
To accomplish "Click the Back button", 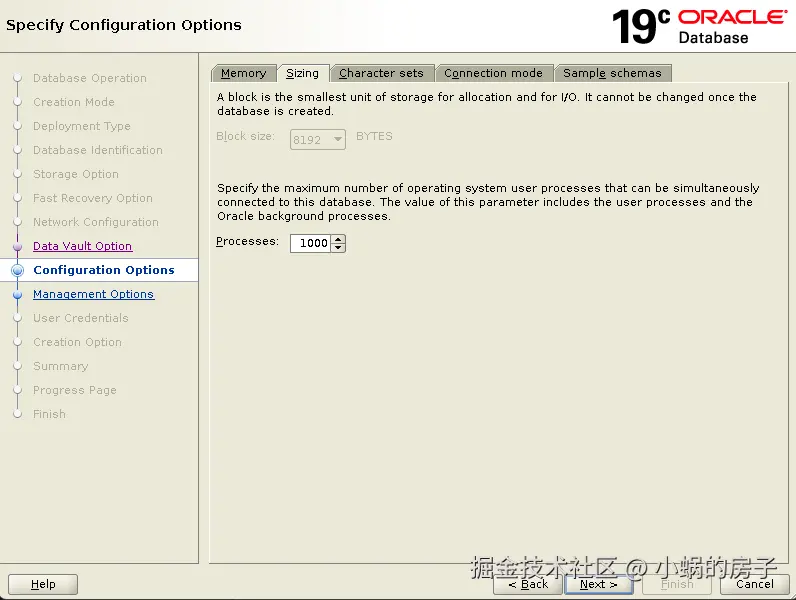I will (x=528, y=584).
